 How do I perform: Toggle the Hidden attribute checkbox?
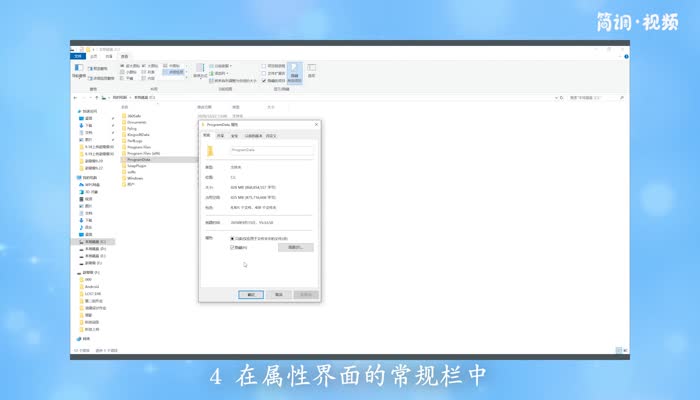[x=232, y=247]
